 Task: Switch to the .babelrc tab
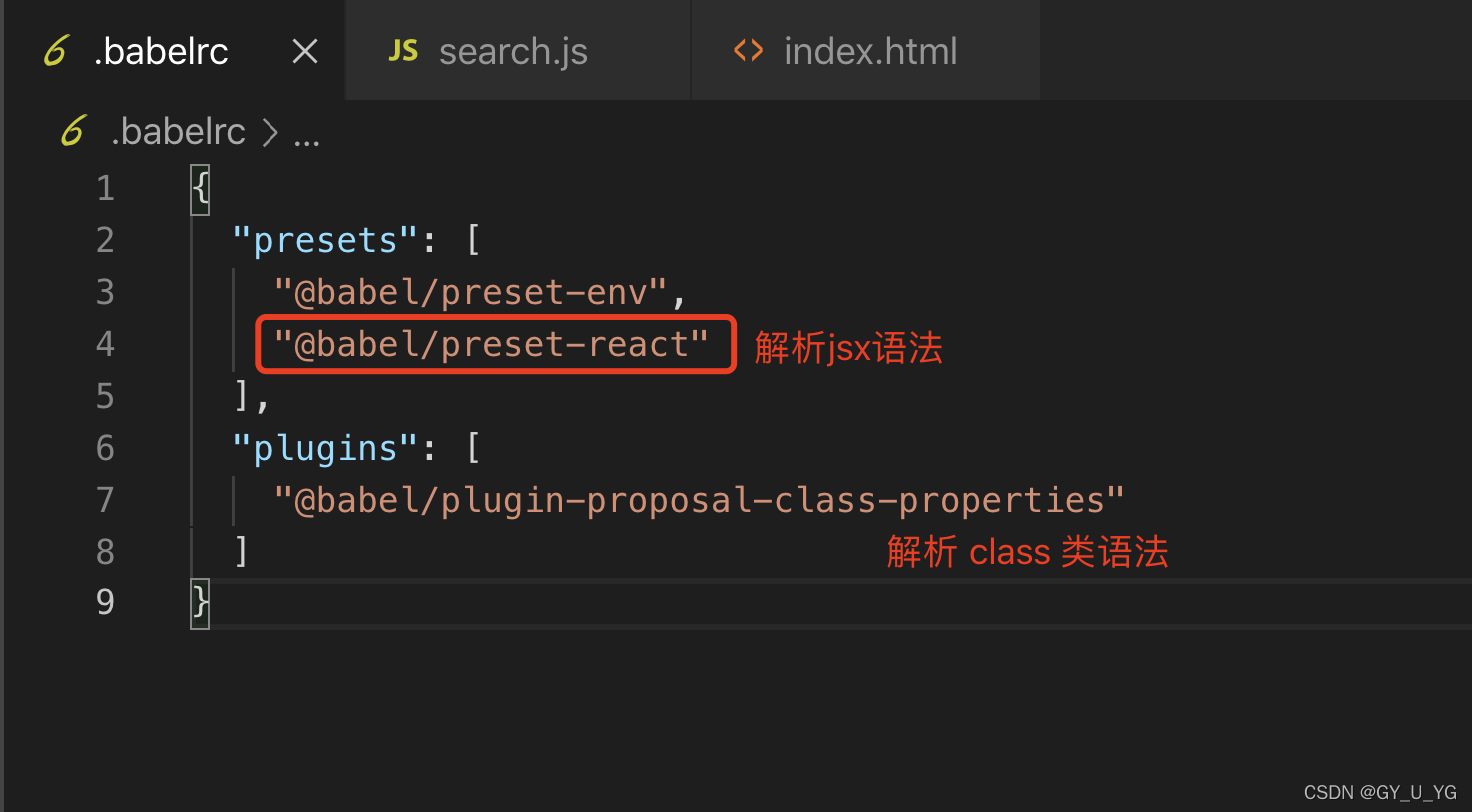[x=174, y=50]
